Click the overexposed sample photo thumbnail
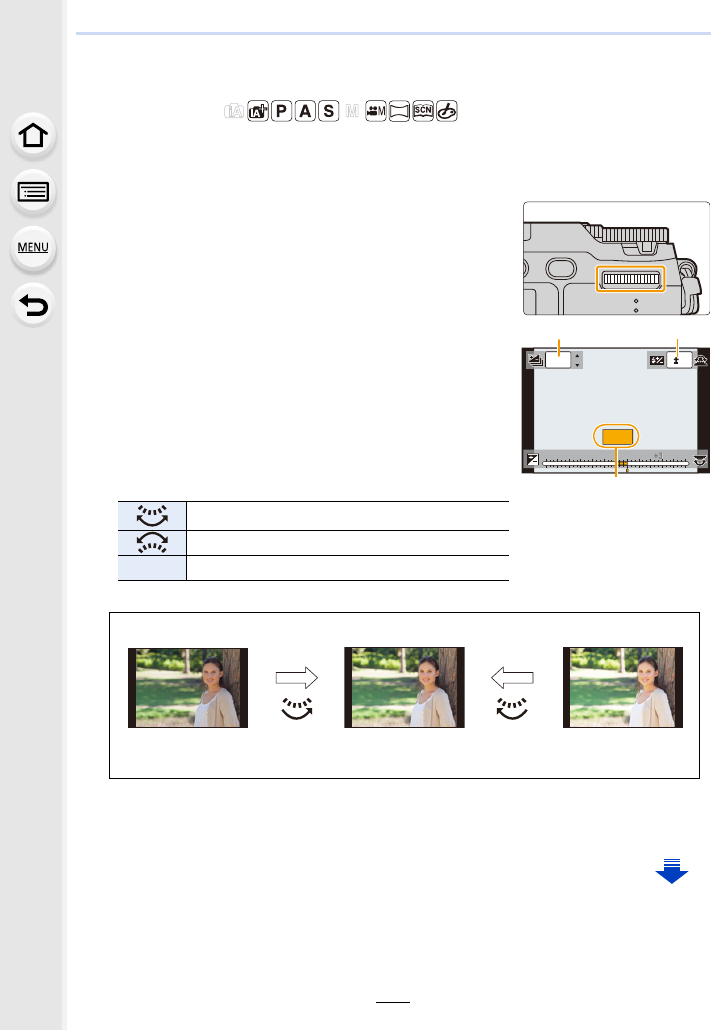711x1030 pixels. (x=623, y=688)
